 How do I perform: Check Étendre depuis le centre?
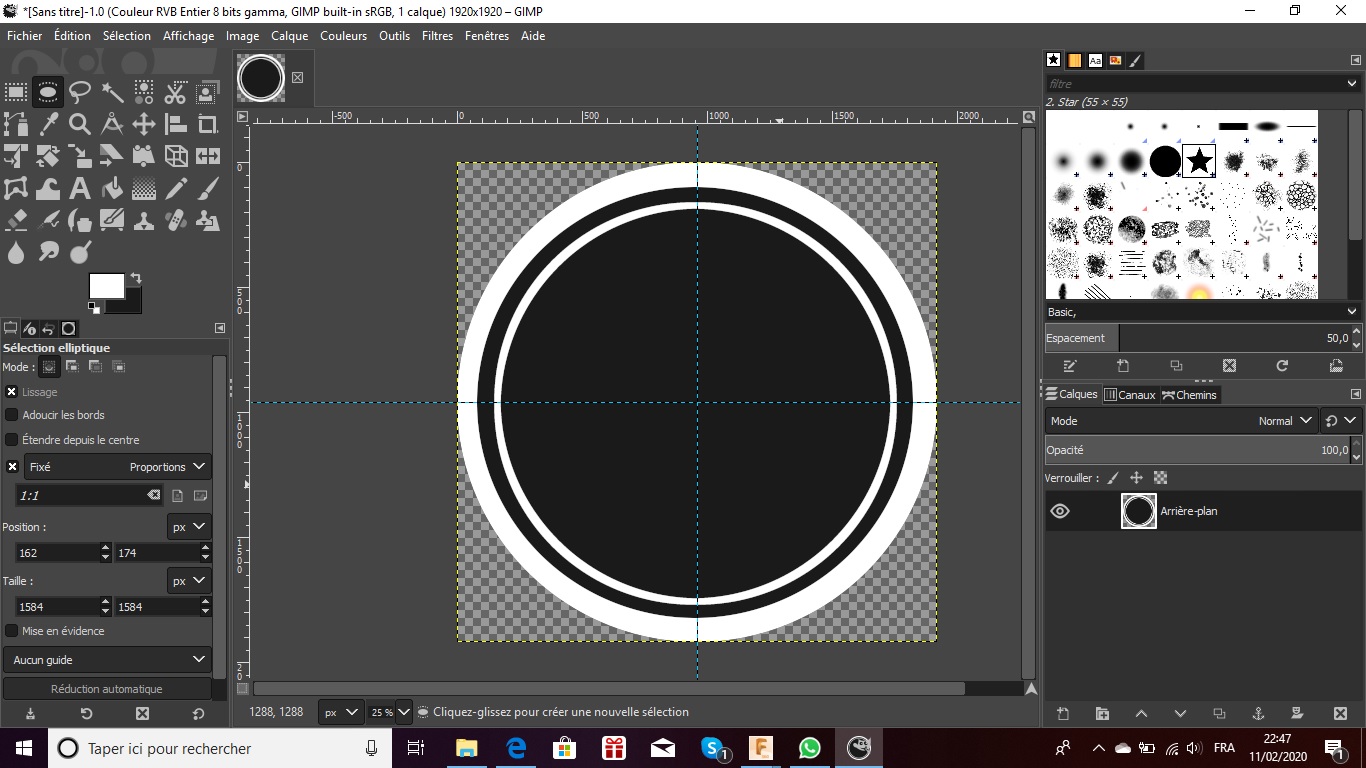pyautogui.click(x=12, y=440)
